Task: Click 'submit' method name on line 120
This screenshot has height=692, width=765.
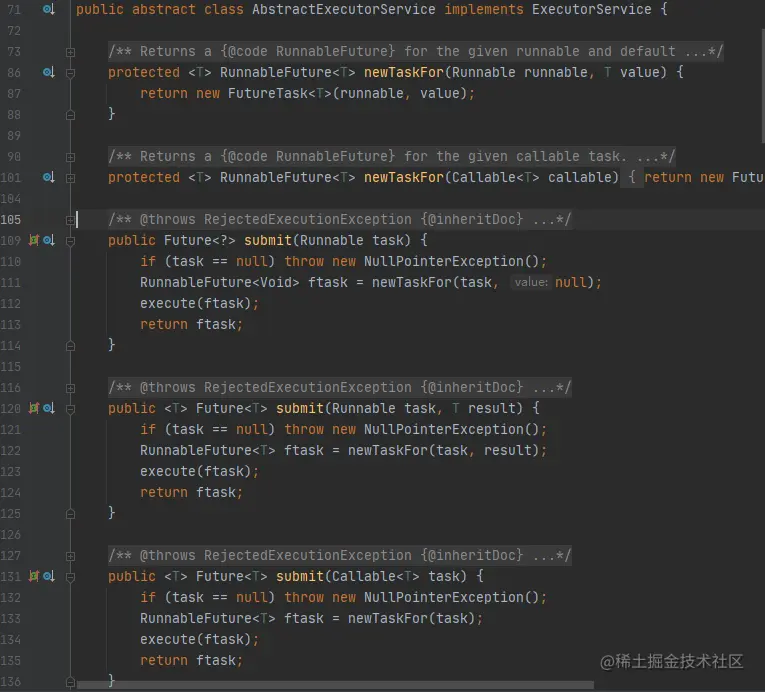Action: coord(300,408)
